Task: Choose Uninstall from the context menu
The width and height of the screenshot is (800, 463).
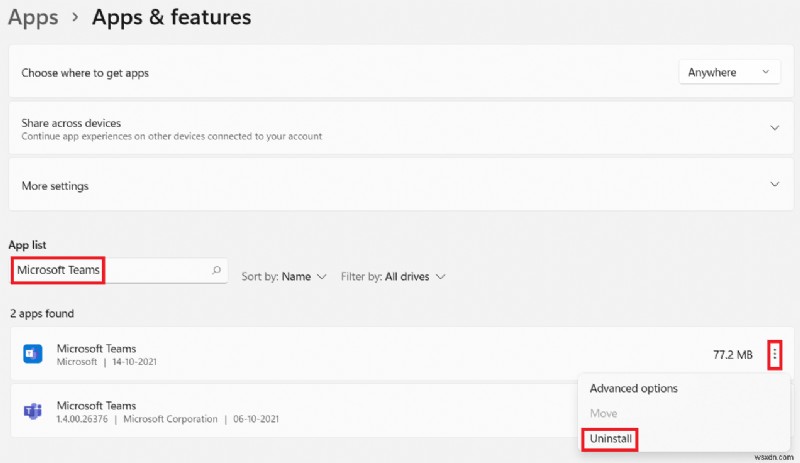Action: [x=611, y=438]
